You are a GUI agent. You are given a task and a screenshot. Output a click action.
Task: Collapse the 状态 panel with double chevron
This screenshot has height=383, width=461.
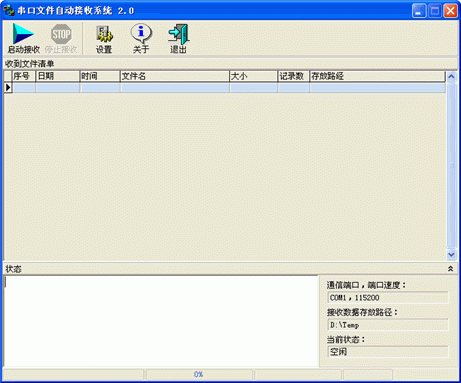coord(450,269)
